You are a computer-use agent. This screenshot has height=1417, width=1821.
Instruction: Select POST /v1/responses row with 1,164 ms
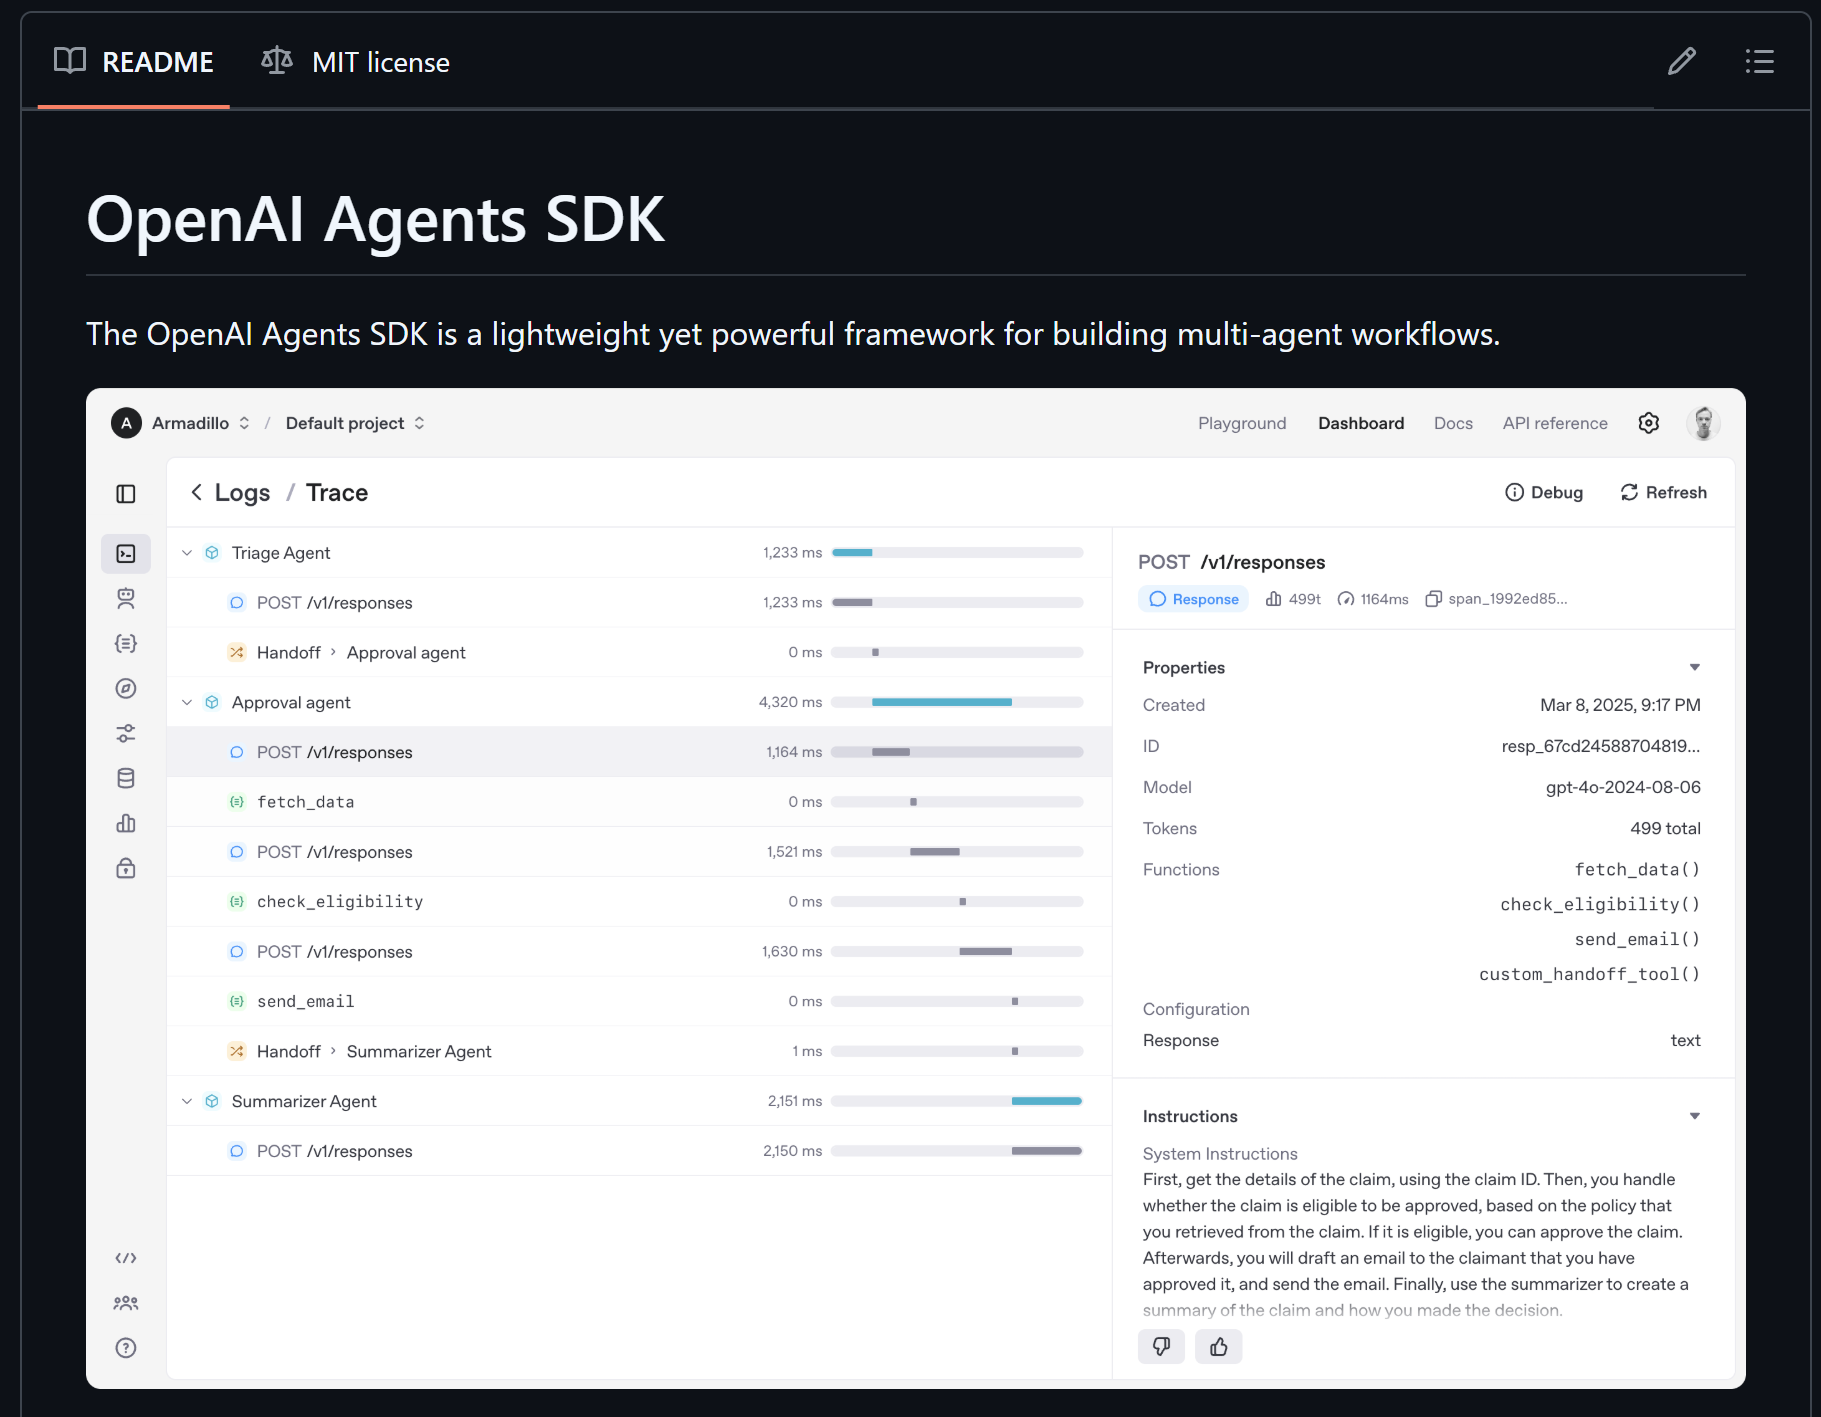(639, 752)
